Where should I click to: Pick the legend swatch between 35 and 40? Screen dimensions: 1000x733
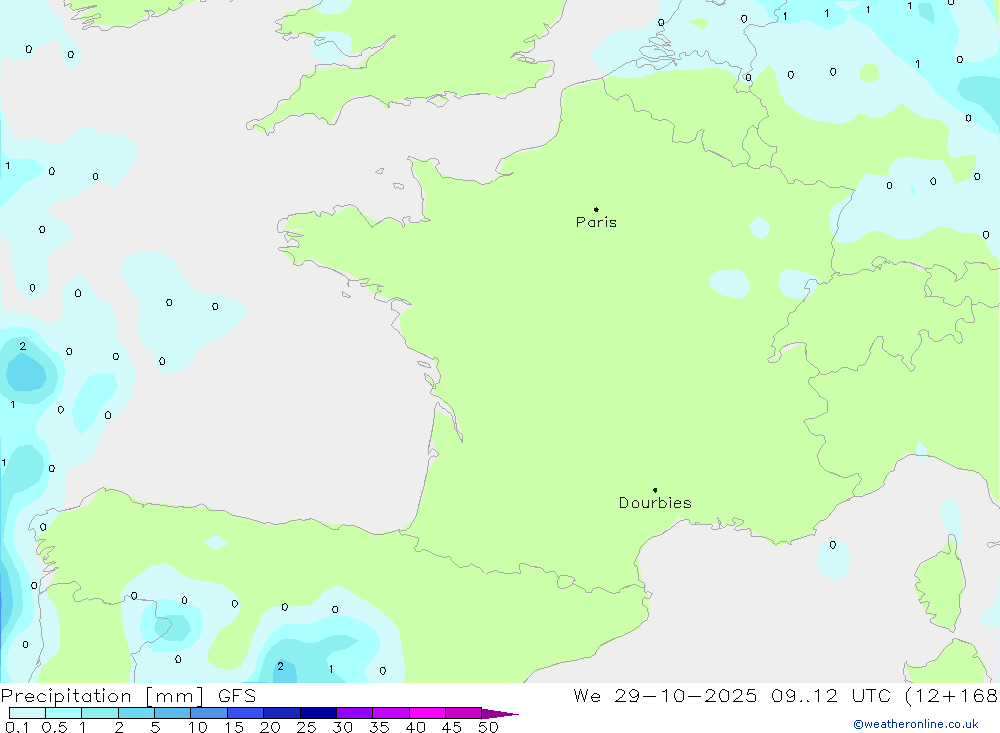coord(391,713)
